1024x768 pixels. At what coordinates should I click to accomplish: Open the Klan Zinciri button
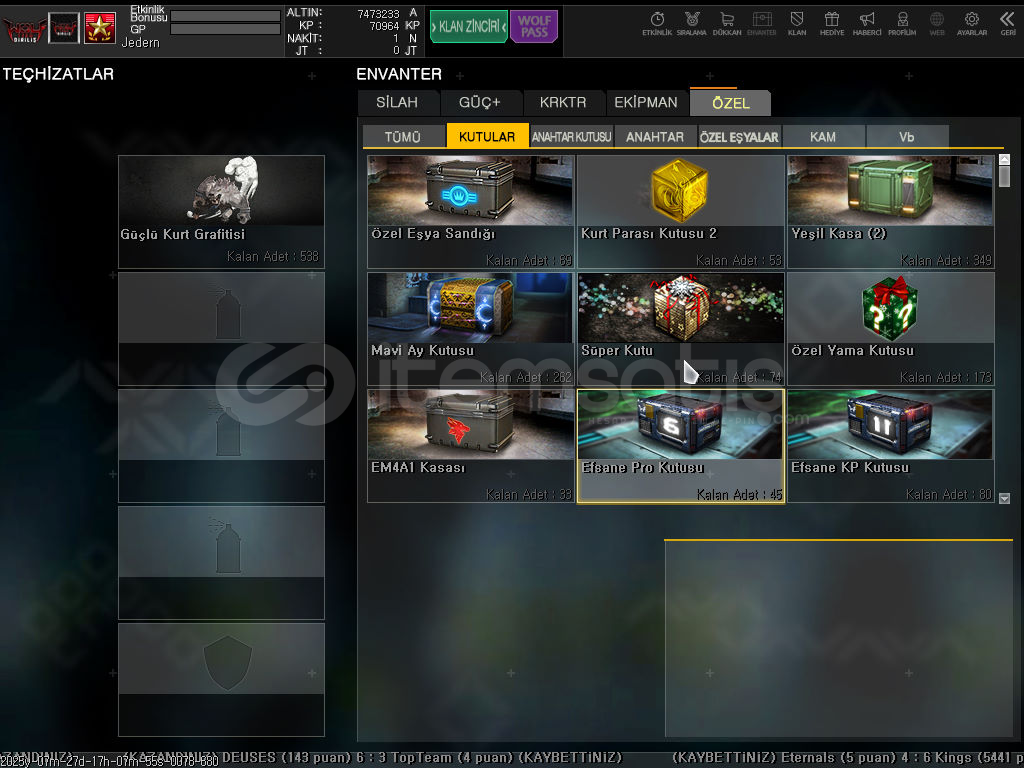[x=469, y=26]
